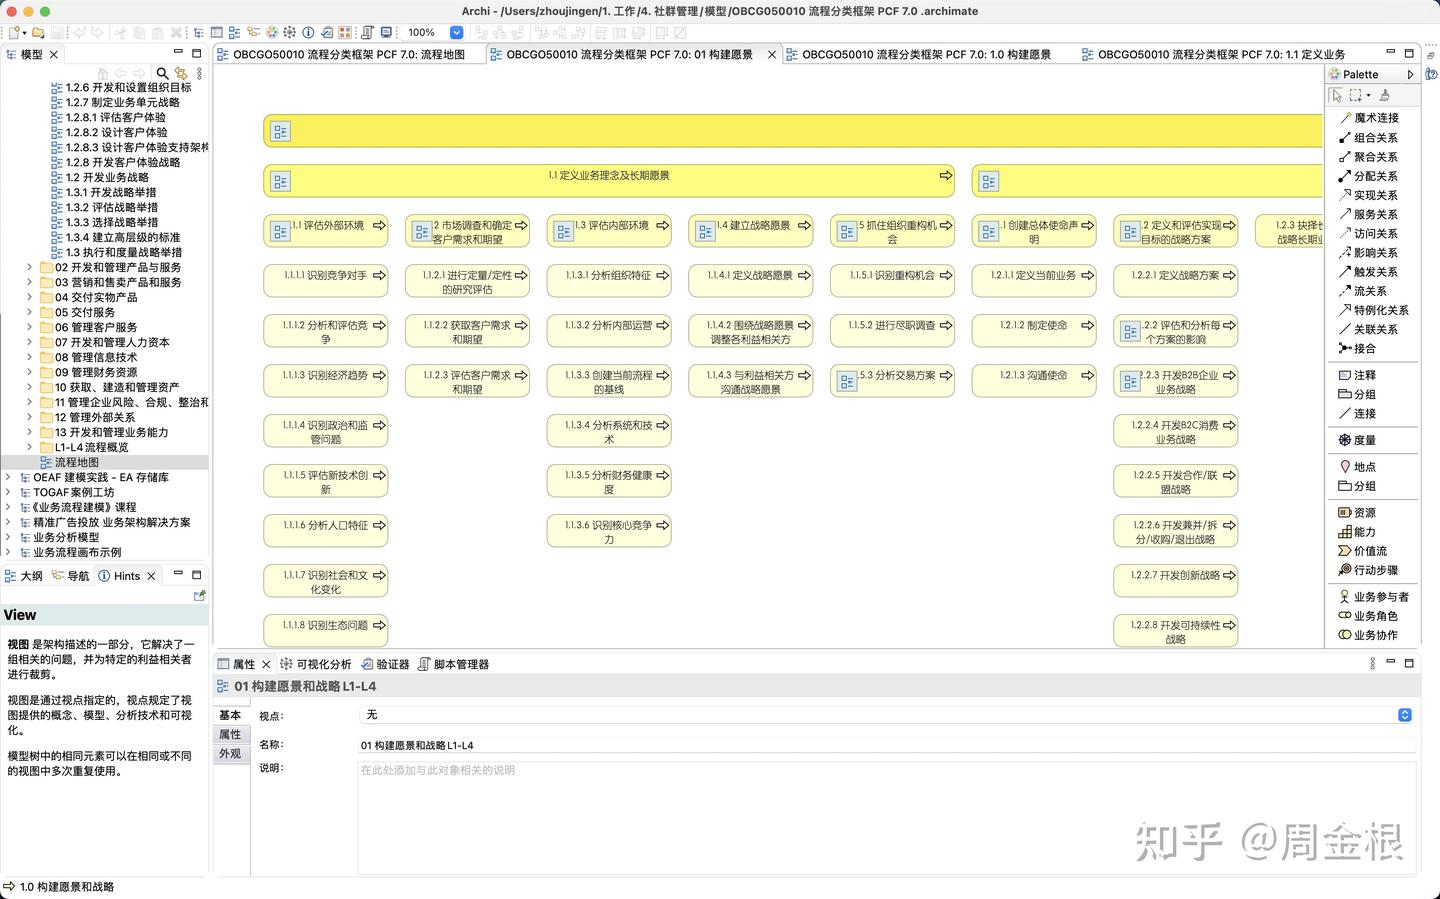This screenshot has height=899, width=1440.
Task: Select the marquee selection tool in the palette
Action: (1354, 95)
